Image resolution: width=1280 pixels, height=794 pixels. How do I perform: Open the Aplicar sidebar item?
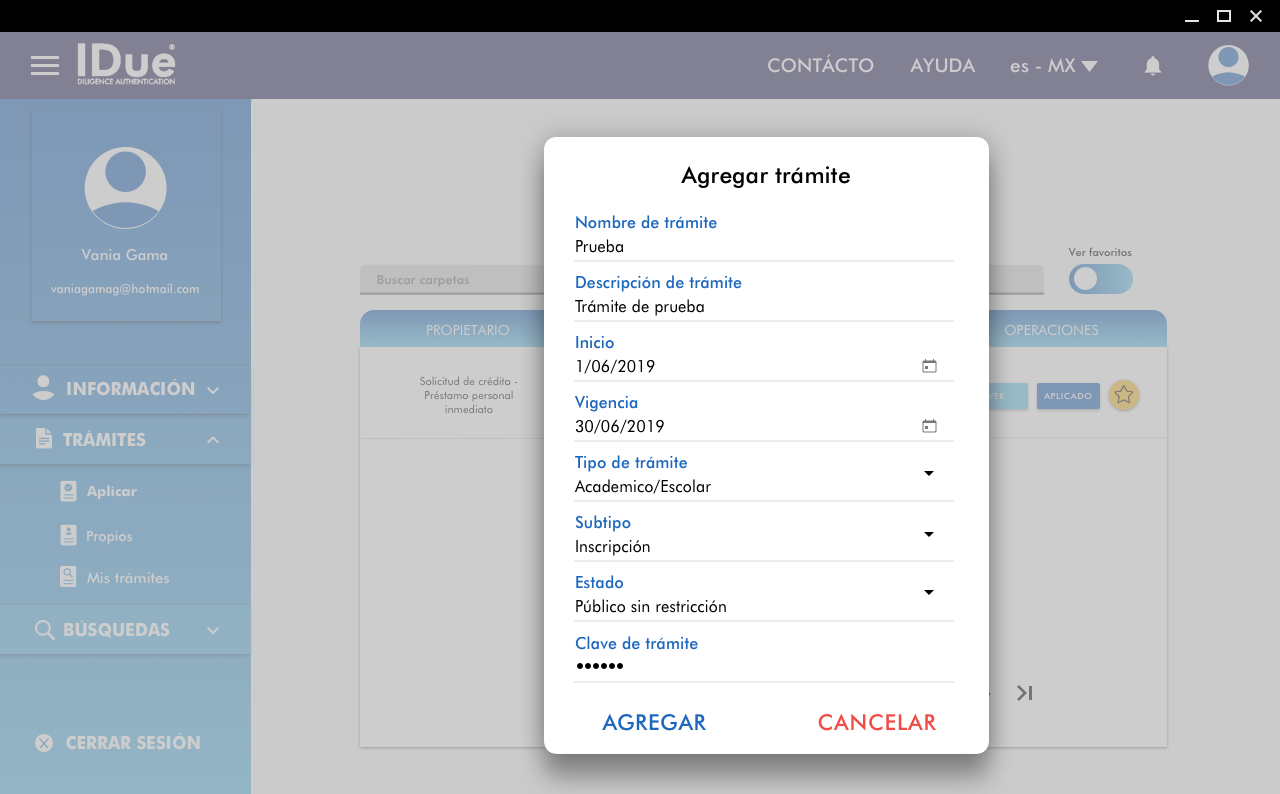coord(111,491)
